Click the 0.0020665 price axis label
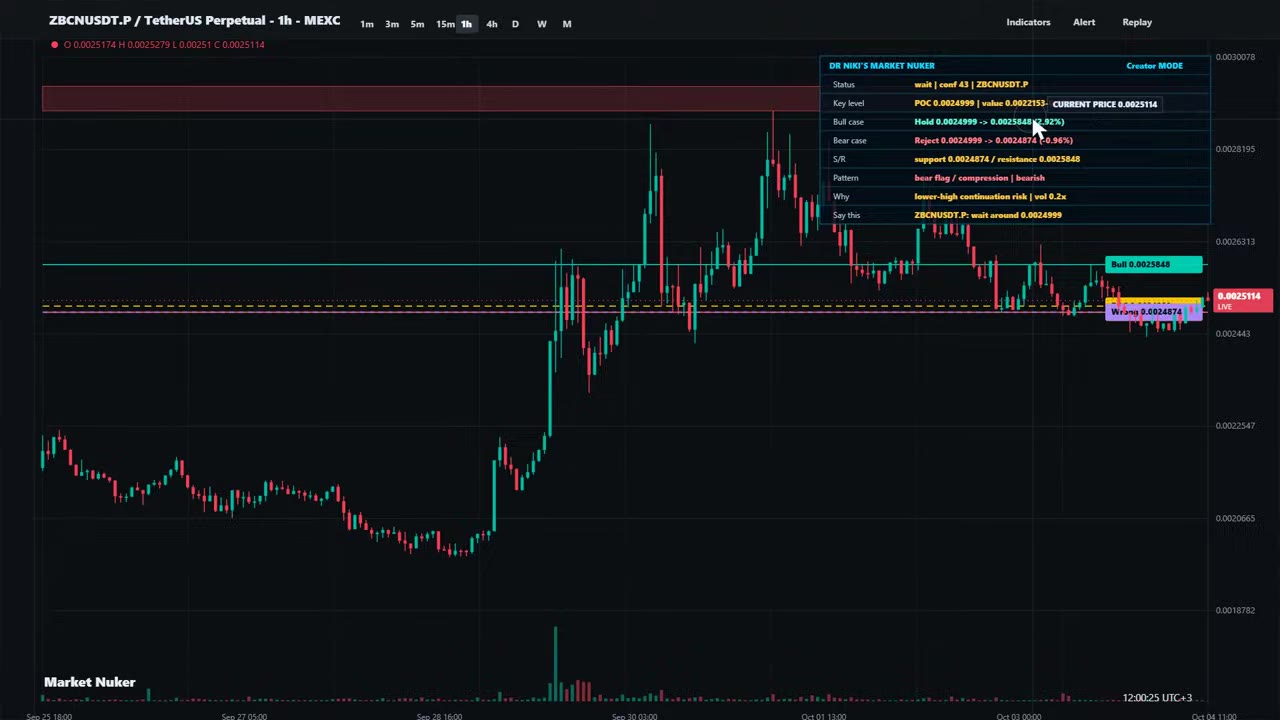The height and width of the screenshot is (720, 1280). pos(1235,518)
